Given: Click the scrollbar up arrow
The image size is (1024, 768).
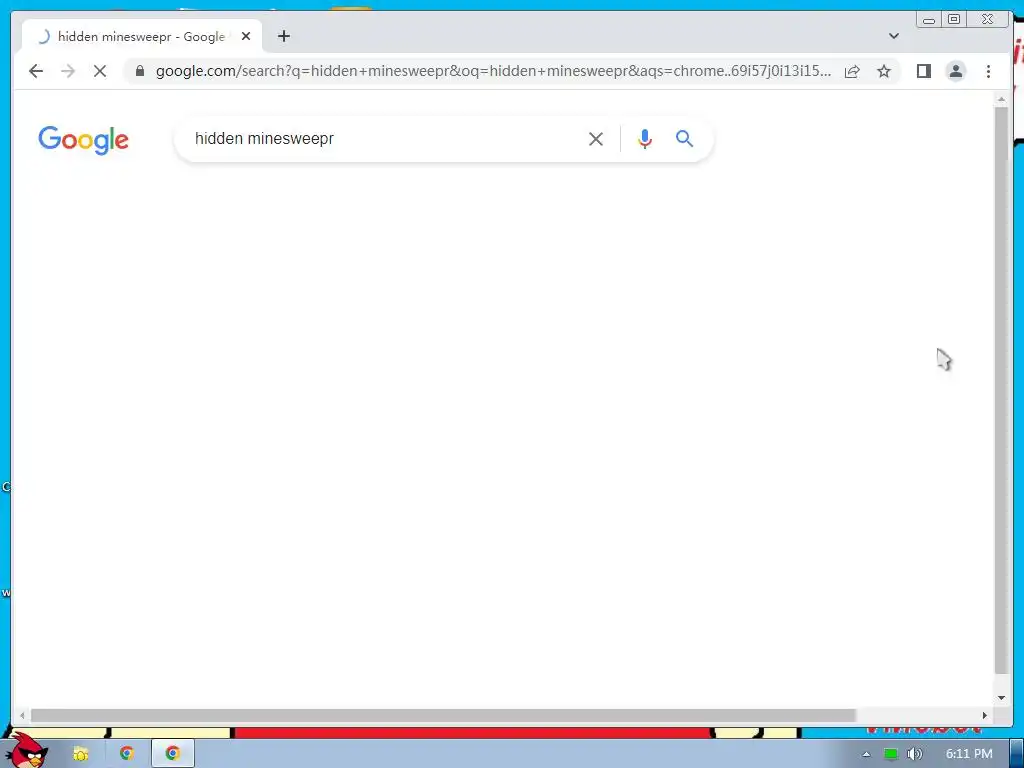Looking at the screenshot, I should pos(1001,99).
